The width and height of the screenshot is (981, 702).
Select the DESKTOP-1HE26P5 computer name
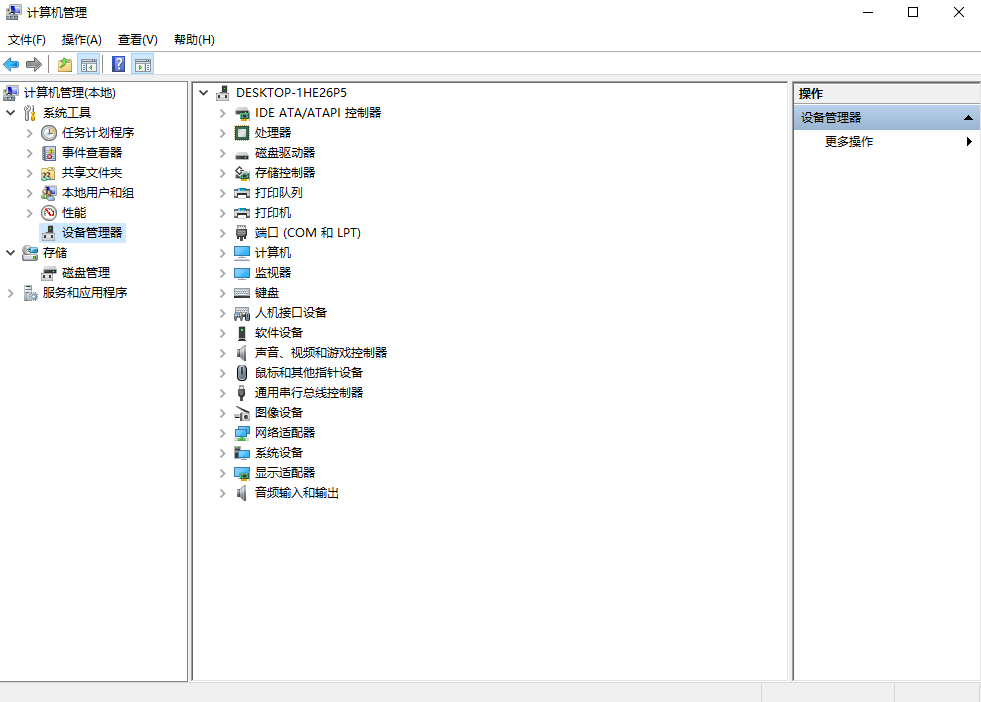point(291,93)
